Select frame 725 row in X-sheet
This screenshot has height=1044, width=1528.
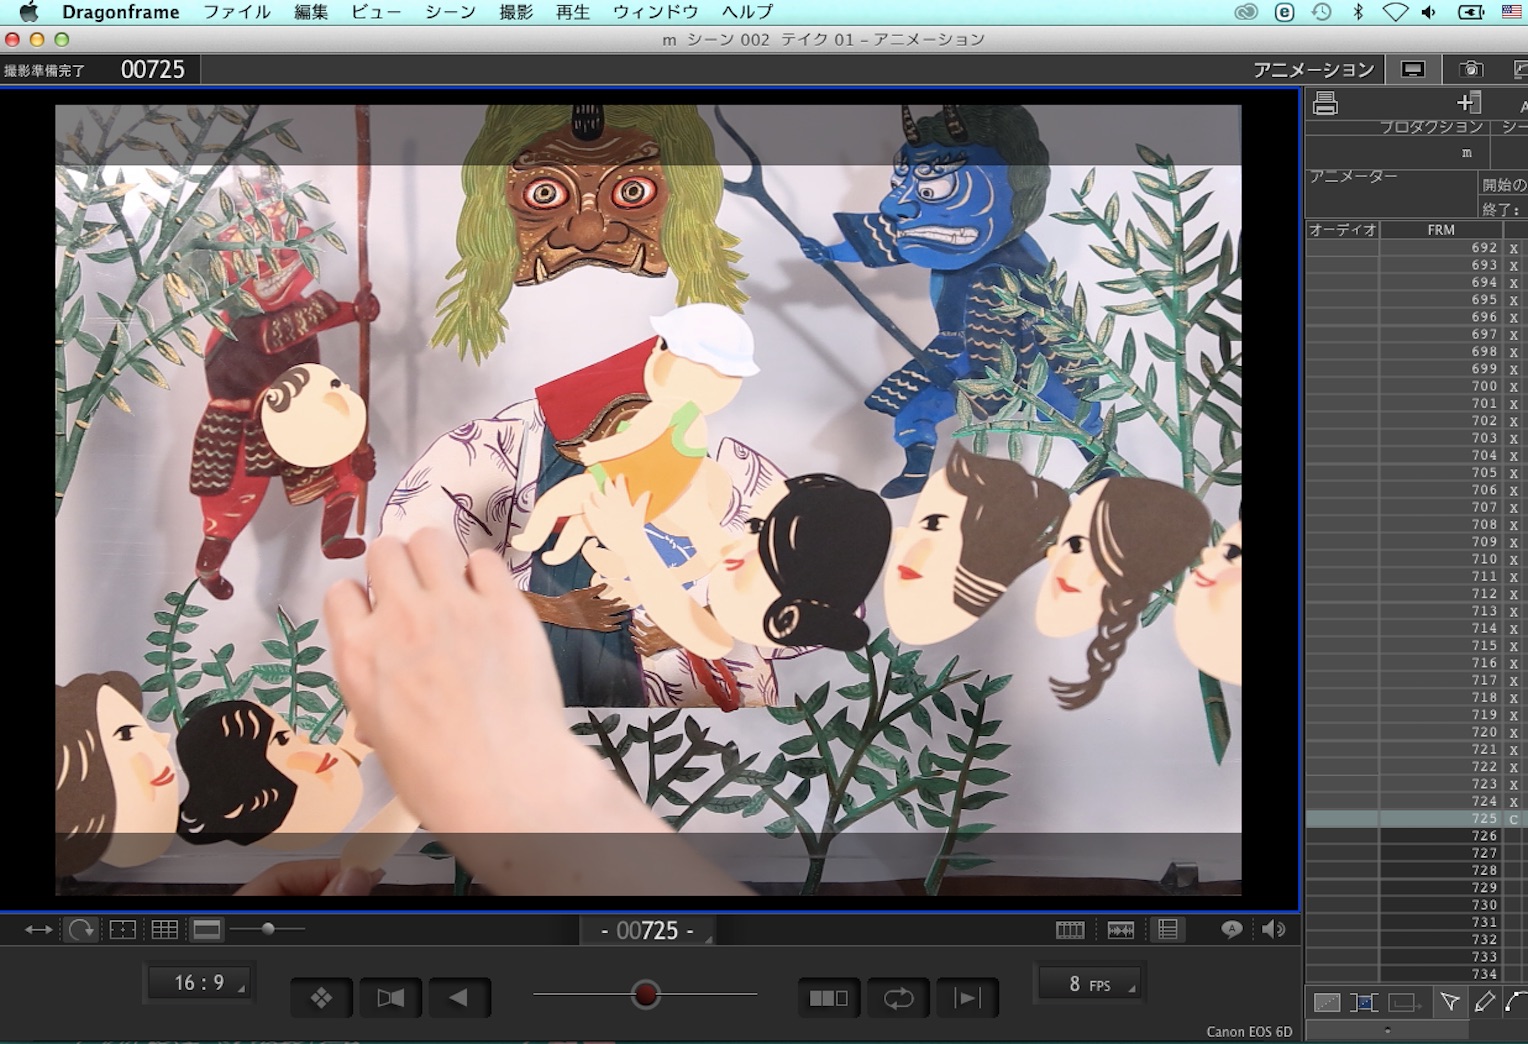[x=1416, y=819]
